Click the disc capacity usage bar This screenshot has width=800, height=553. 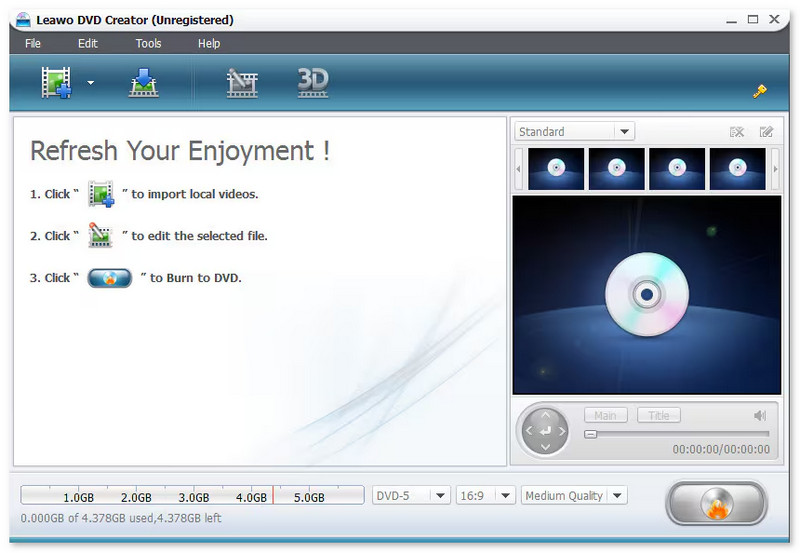(x=192, y=495)
